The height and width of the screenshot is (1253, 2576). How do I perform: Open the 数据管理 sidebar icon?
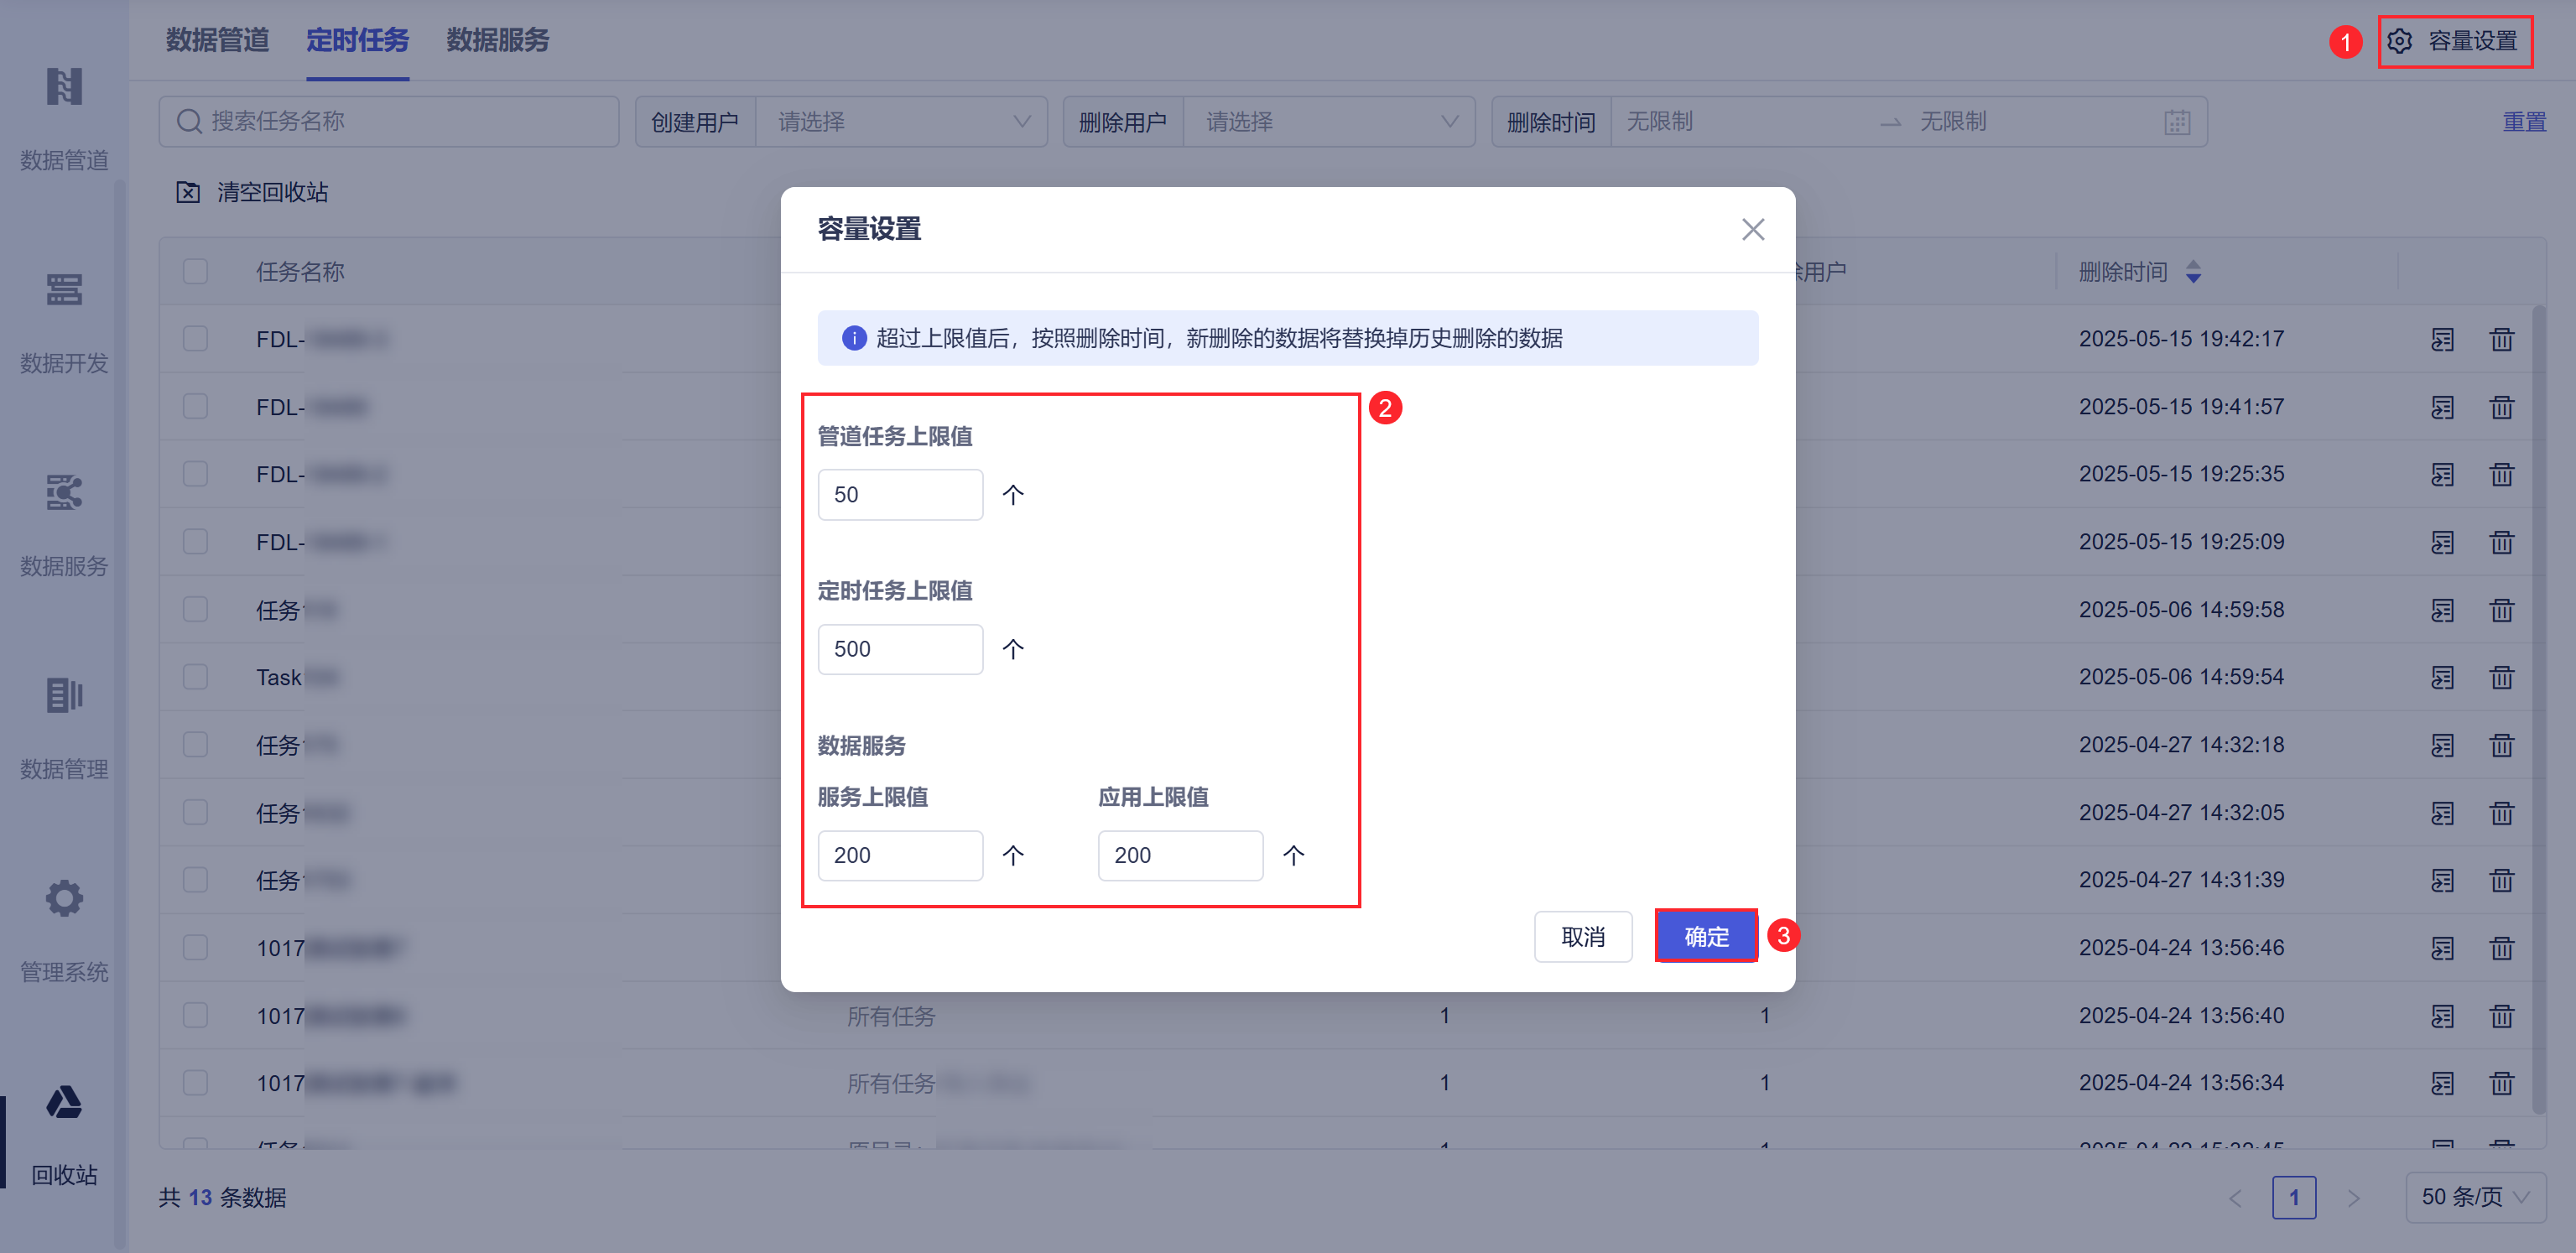coord(64,695)
